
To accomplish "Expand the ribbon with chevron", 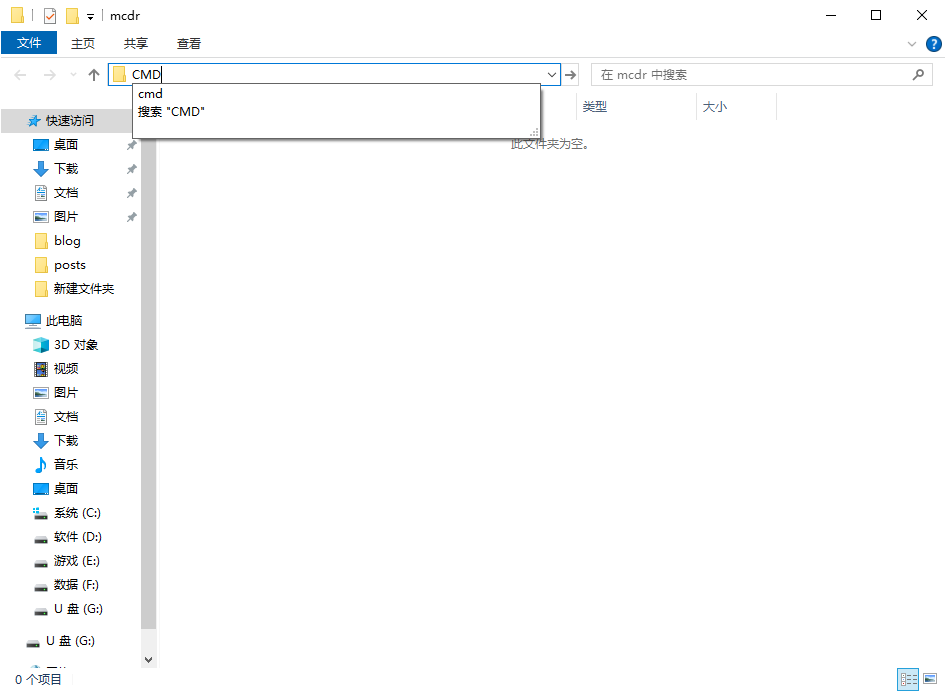I will coord(911,44).
